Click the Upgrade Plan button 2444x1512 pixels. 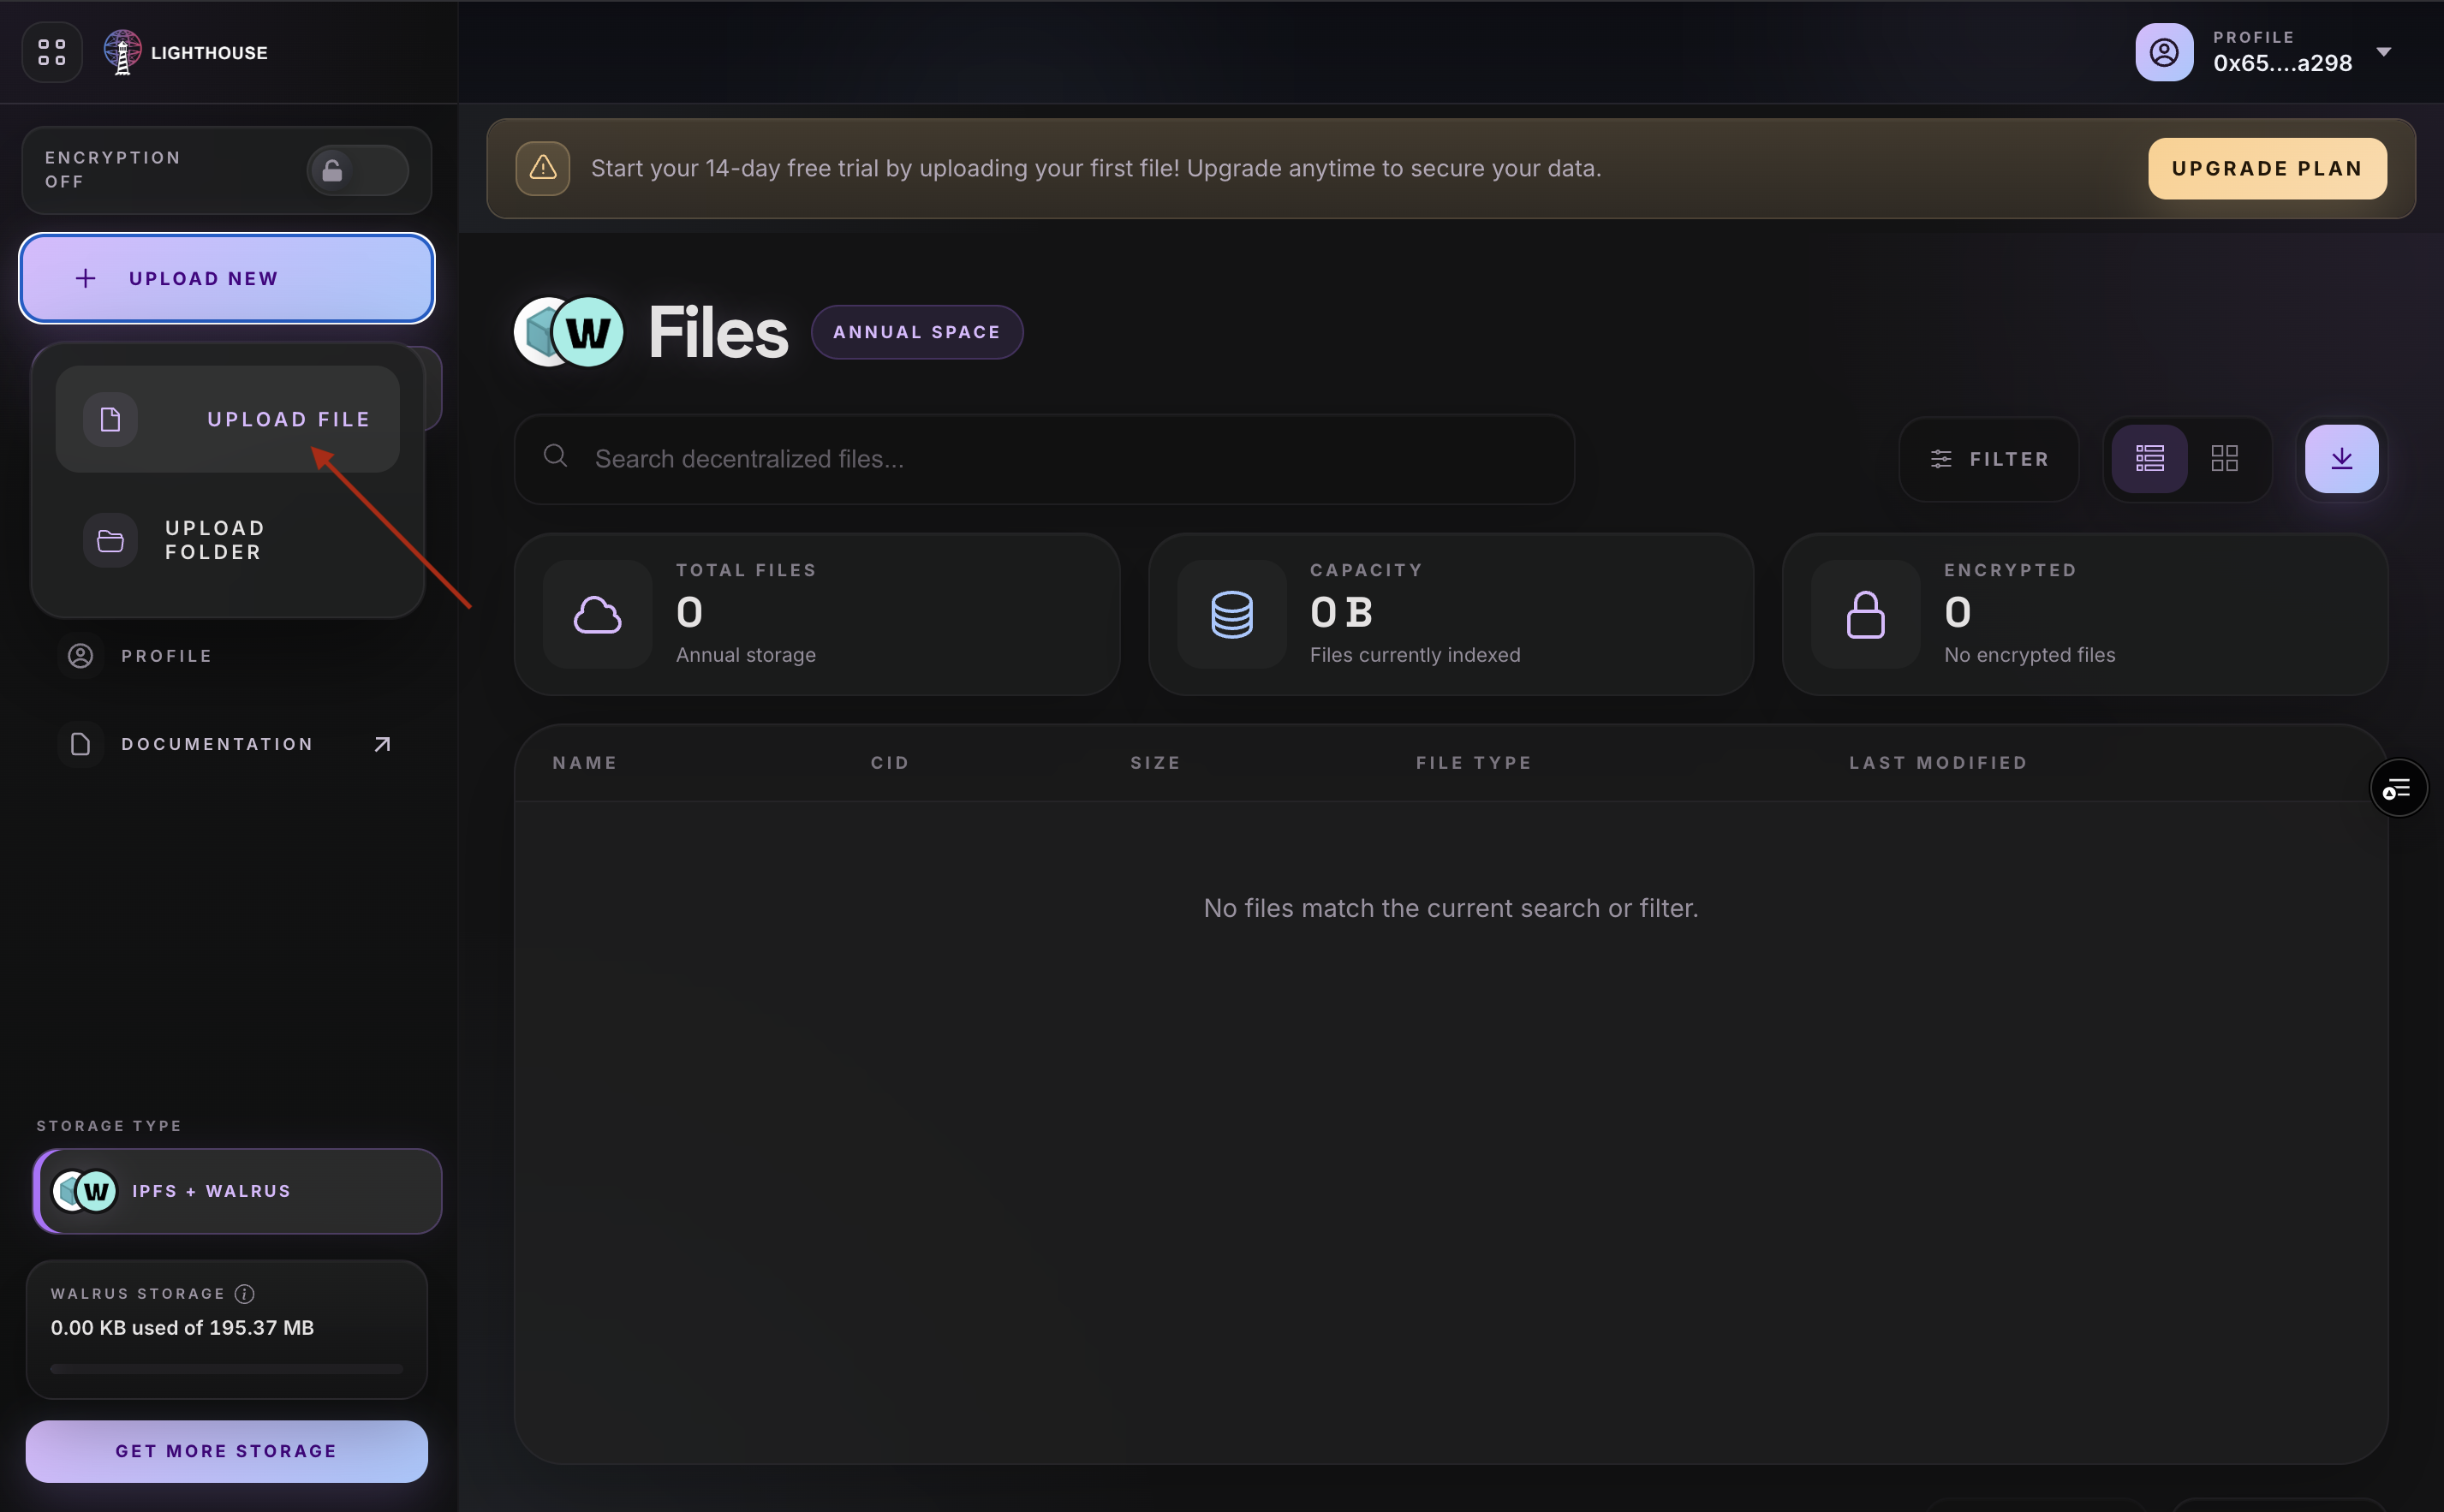click(x=2267, y=169)
